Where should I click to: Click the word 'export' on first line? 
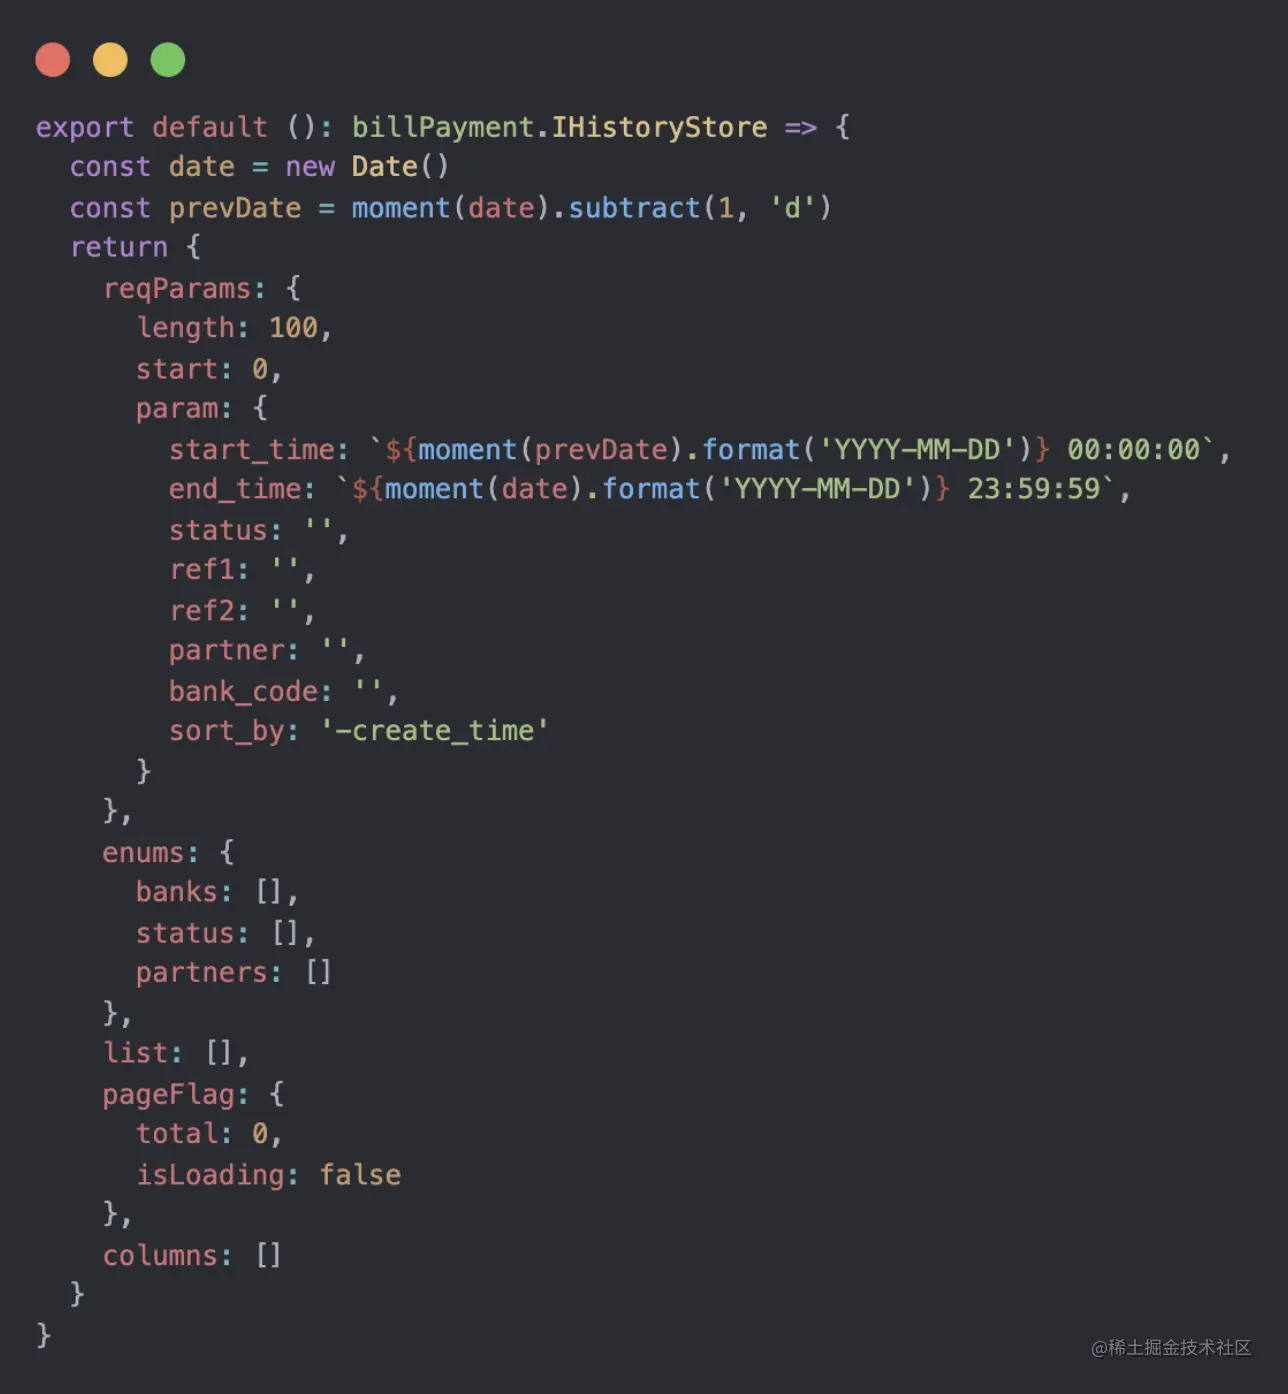(x=85, y=128)
